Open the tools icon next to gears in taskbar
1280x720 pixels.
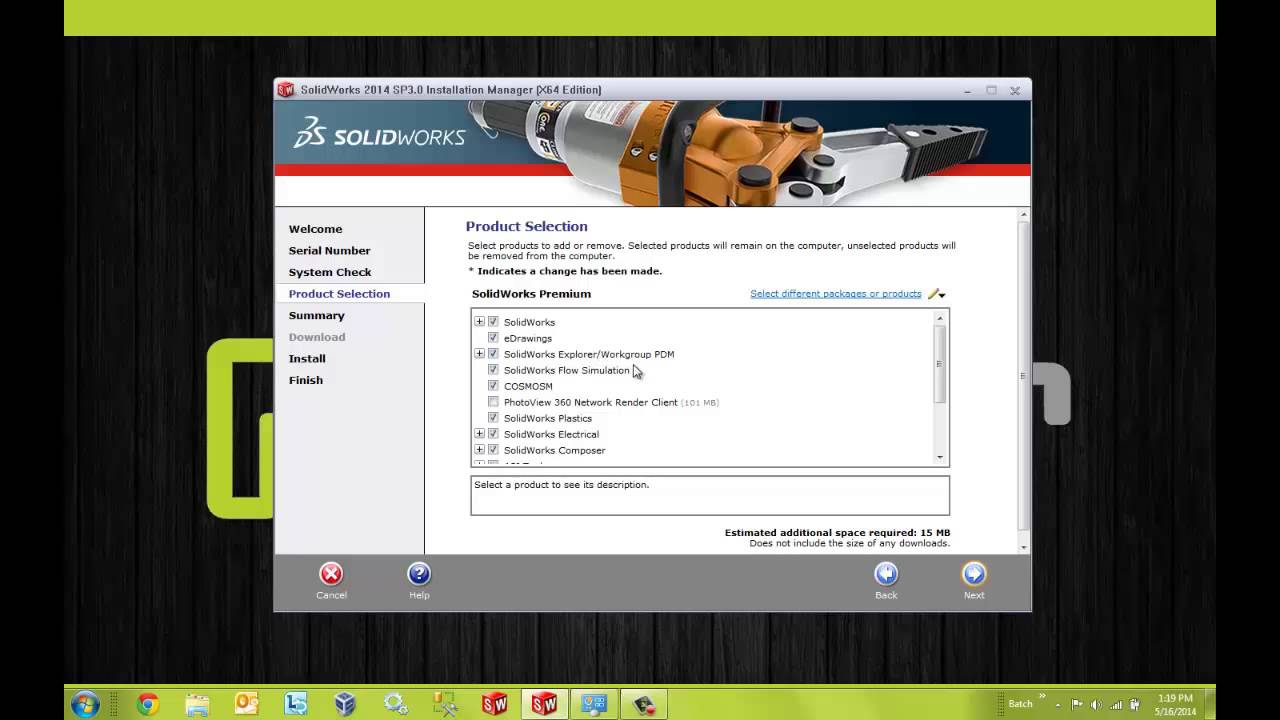[444, 704]
